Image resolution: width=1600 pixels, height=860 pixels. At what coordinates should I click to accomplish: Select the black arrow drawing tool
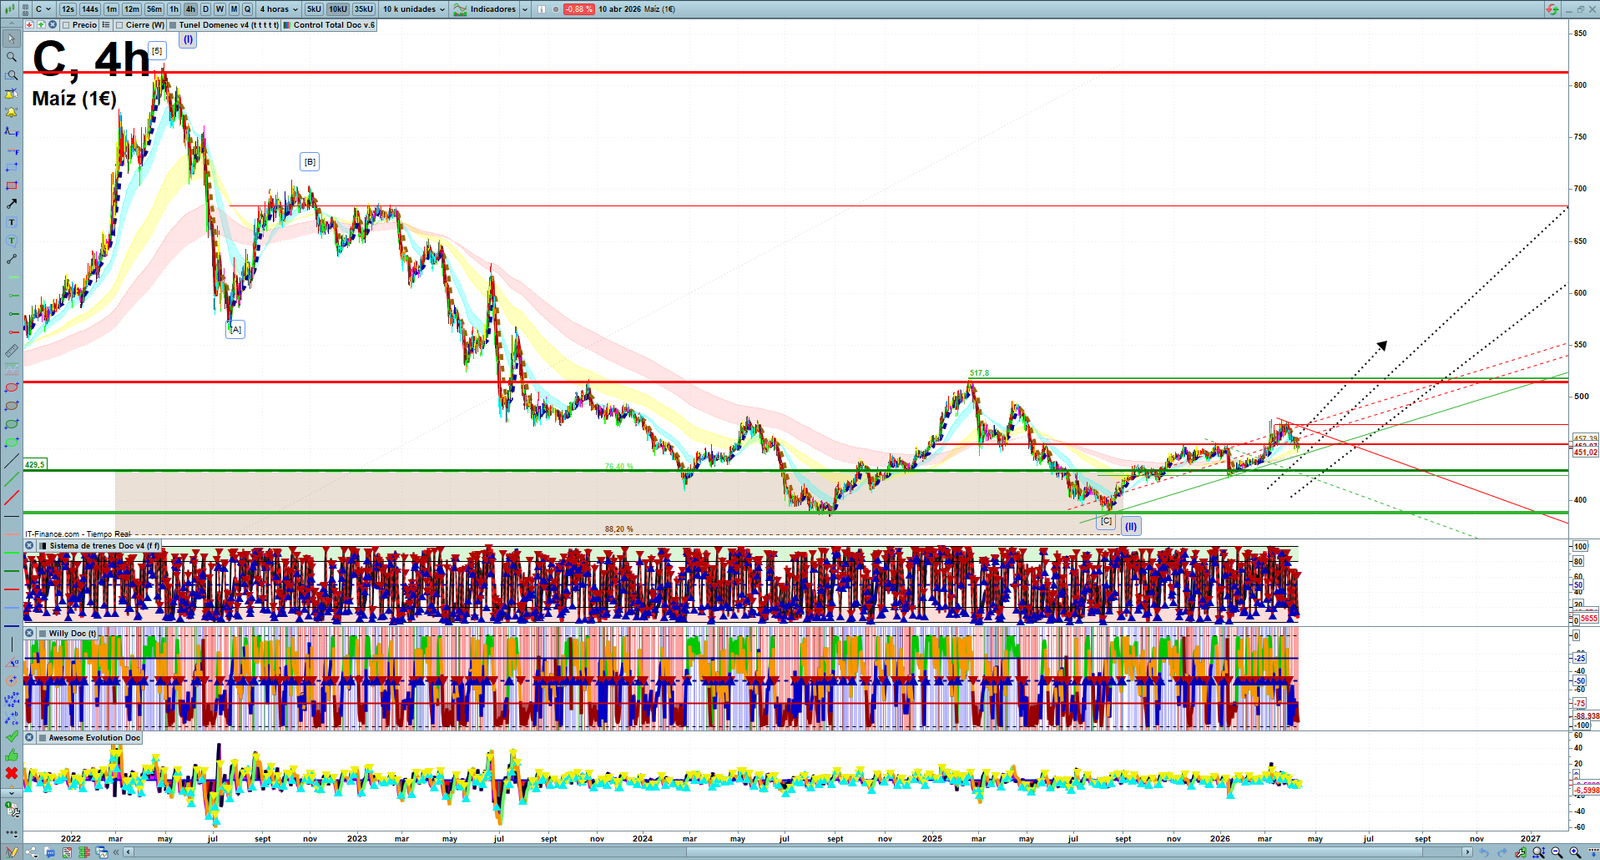[x=11, y=204]
